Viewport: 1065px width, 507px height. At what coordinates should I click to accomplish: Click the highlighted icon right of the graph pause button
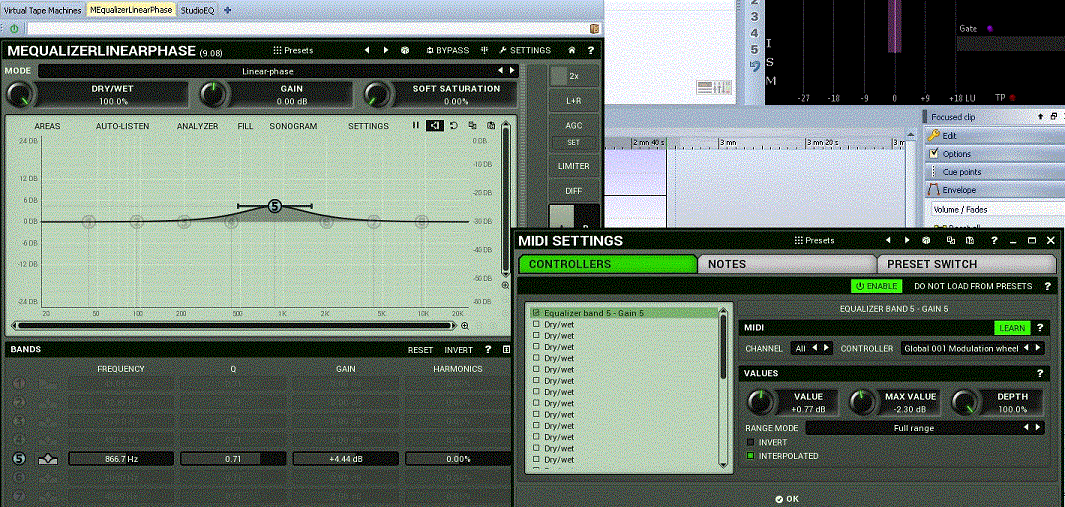tap(434, 126)
